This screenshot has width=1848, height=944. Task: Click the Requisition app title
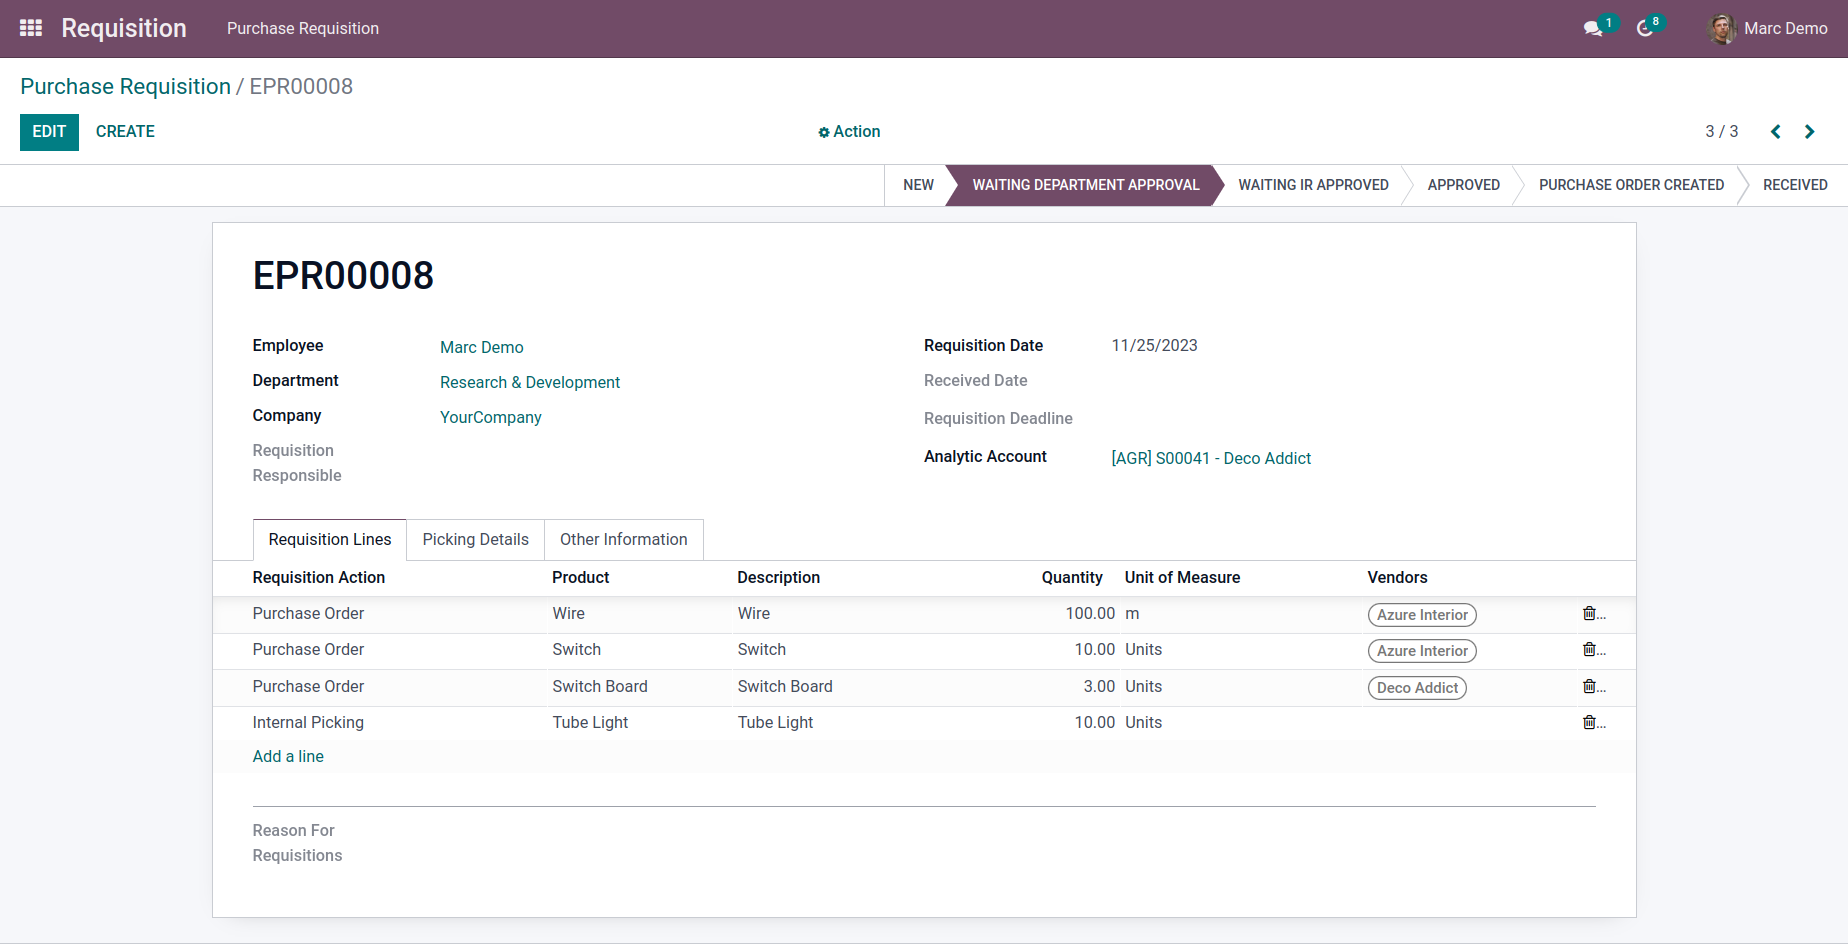pos(124,28)
